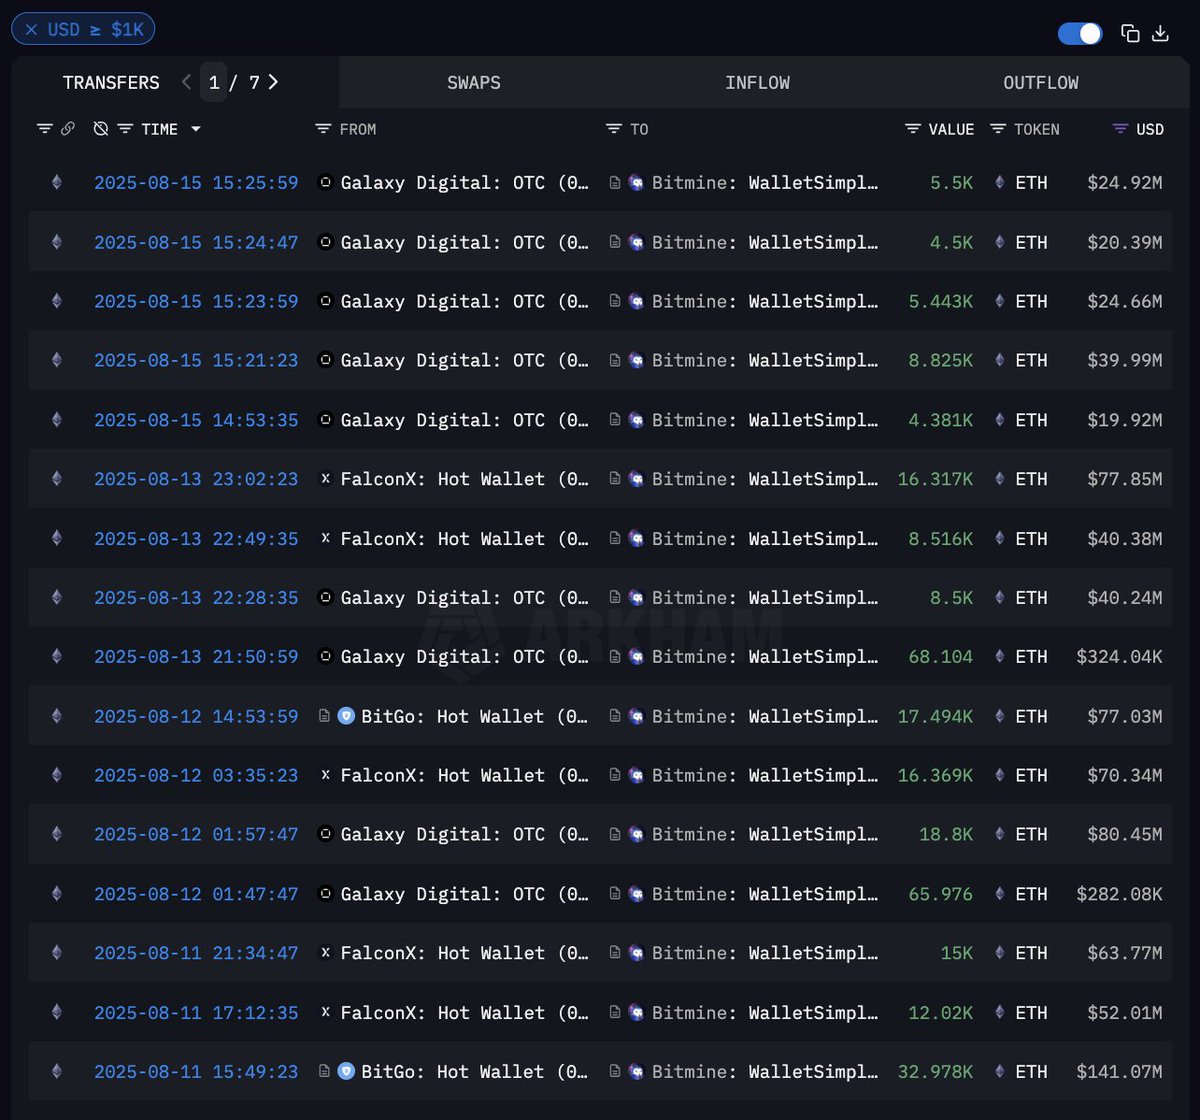This screenshot has height=1120, width=1200.
Task: Open transaction 2025-08-11 21:34:47
Action: tap(196, 953)
